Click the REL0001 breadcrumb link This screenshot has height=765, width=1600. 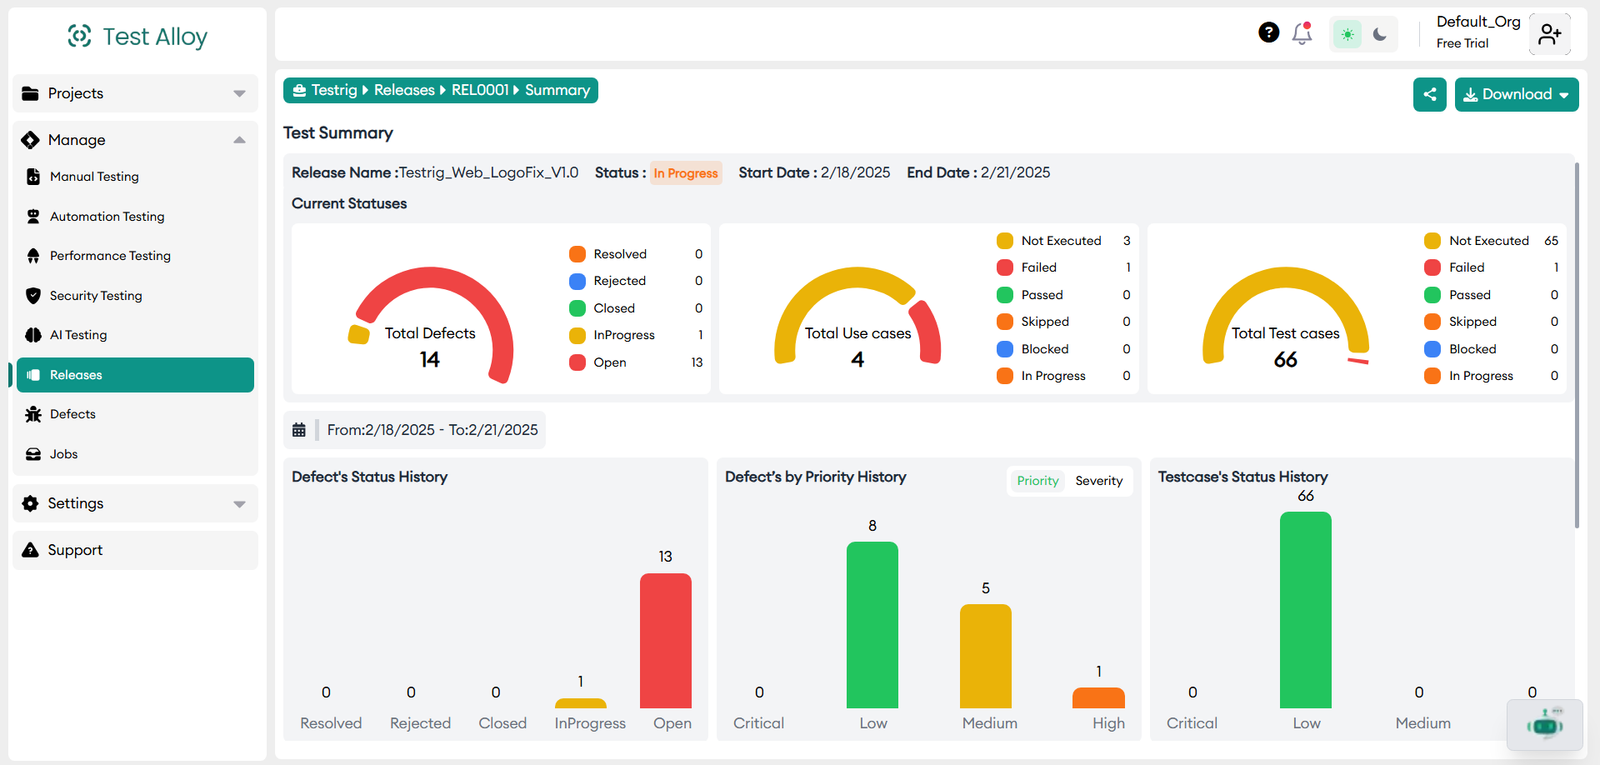click(480, 90)
